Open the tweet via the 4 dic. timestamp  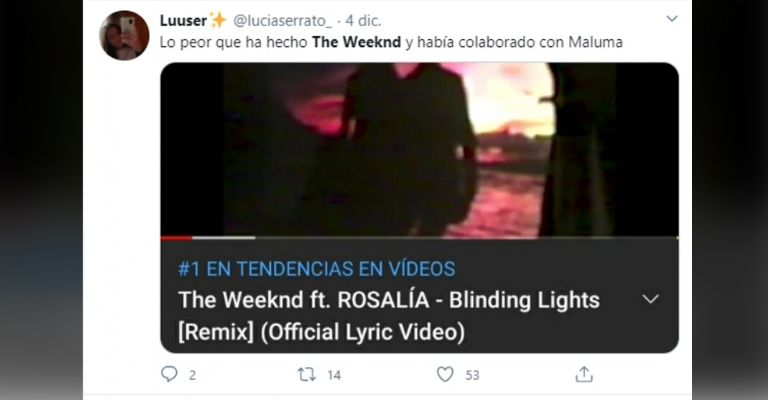[363, 21]
